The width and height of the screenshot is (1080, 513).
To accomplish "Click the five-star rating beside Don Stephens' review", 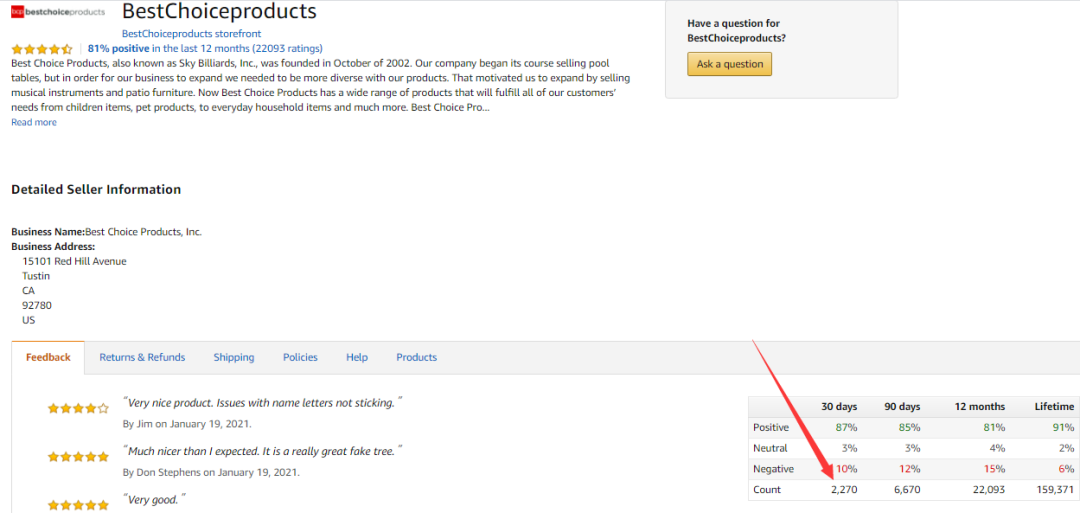I will pyautogui.click(x=78, y=457).
